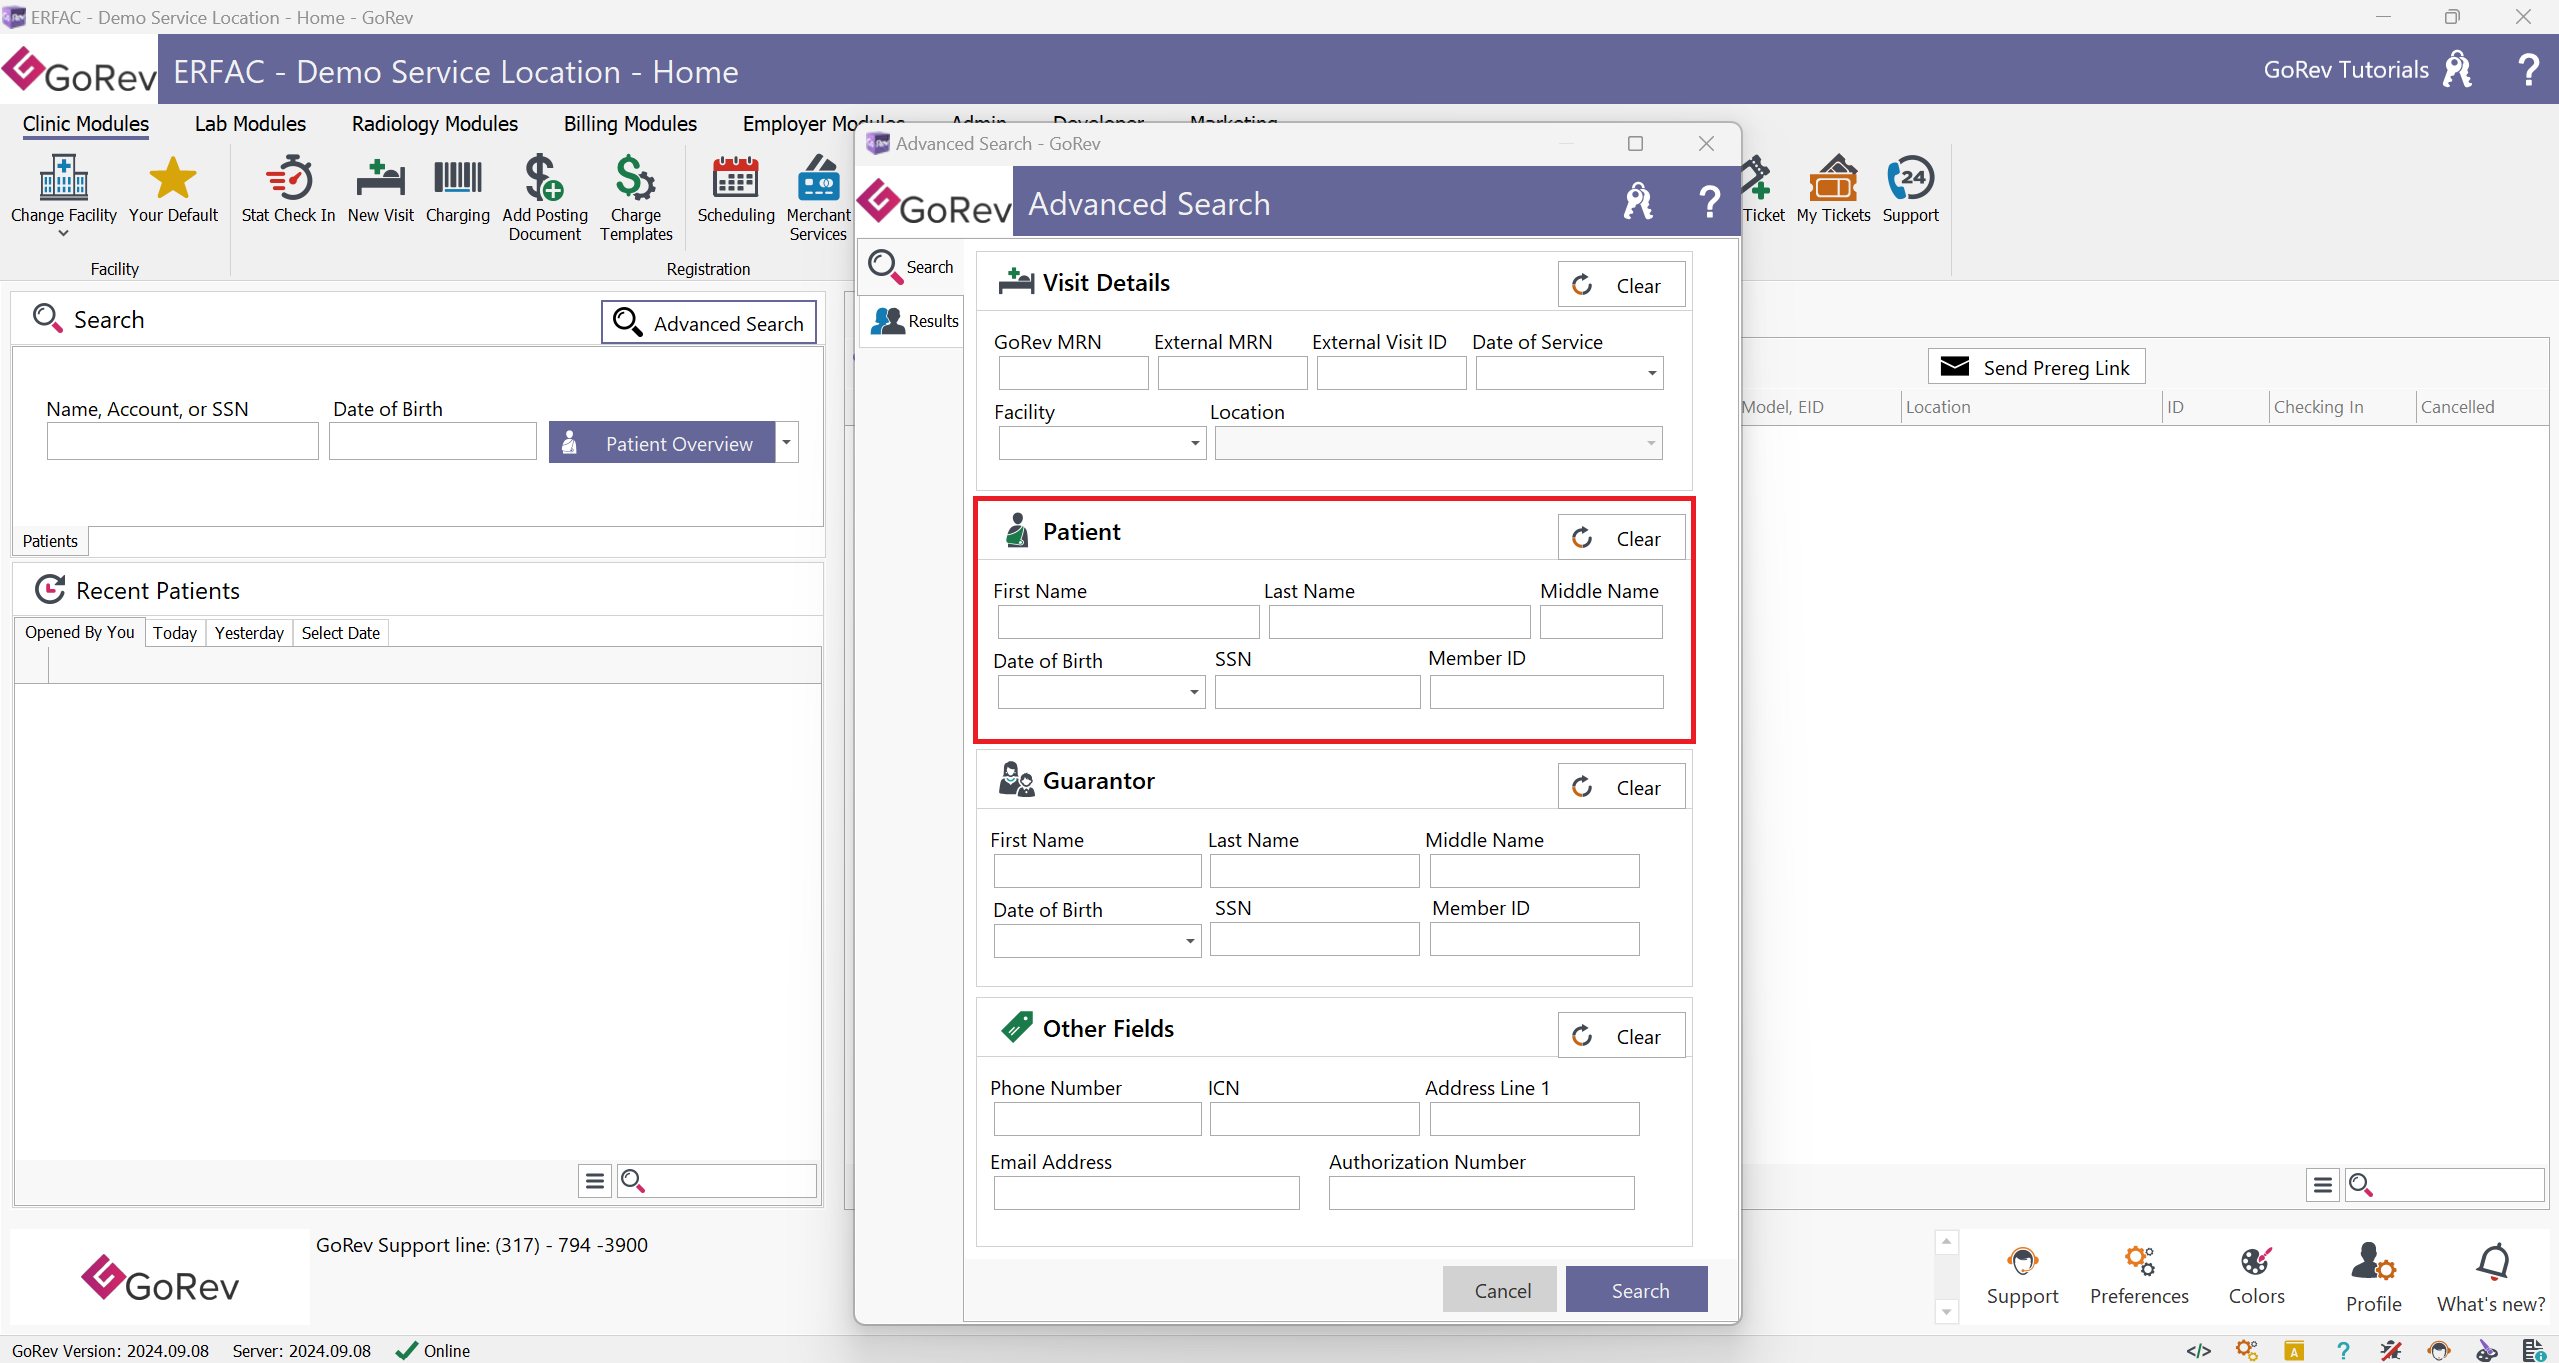Open the Location dropdown in Visit Details
This screenshot has height=1363, width=2559.
(x=1651, y=443)
